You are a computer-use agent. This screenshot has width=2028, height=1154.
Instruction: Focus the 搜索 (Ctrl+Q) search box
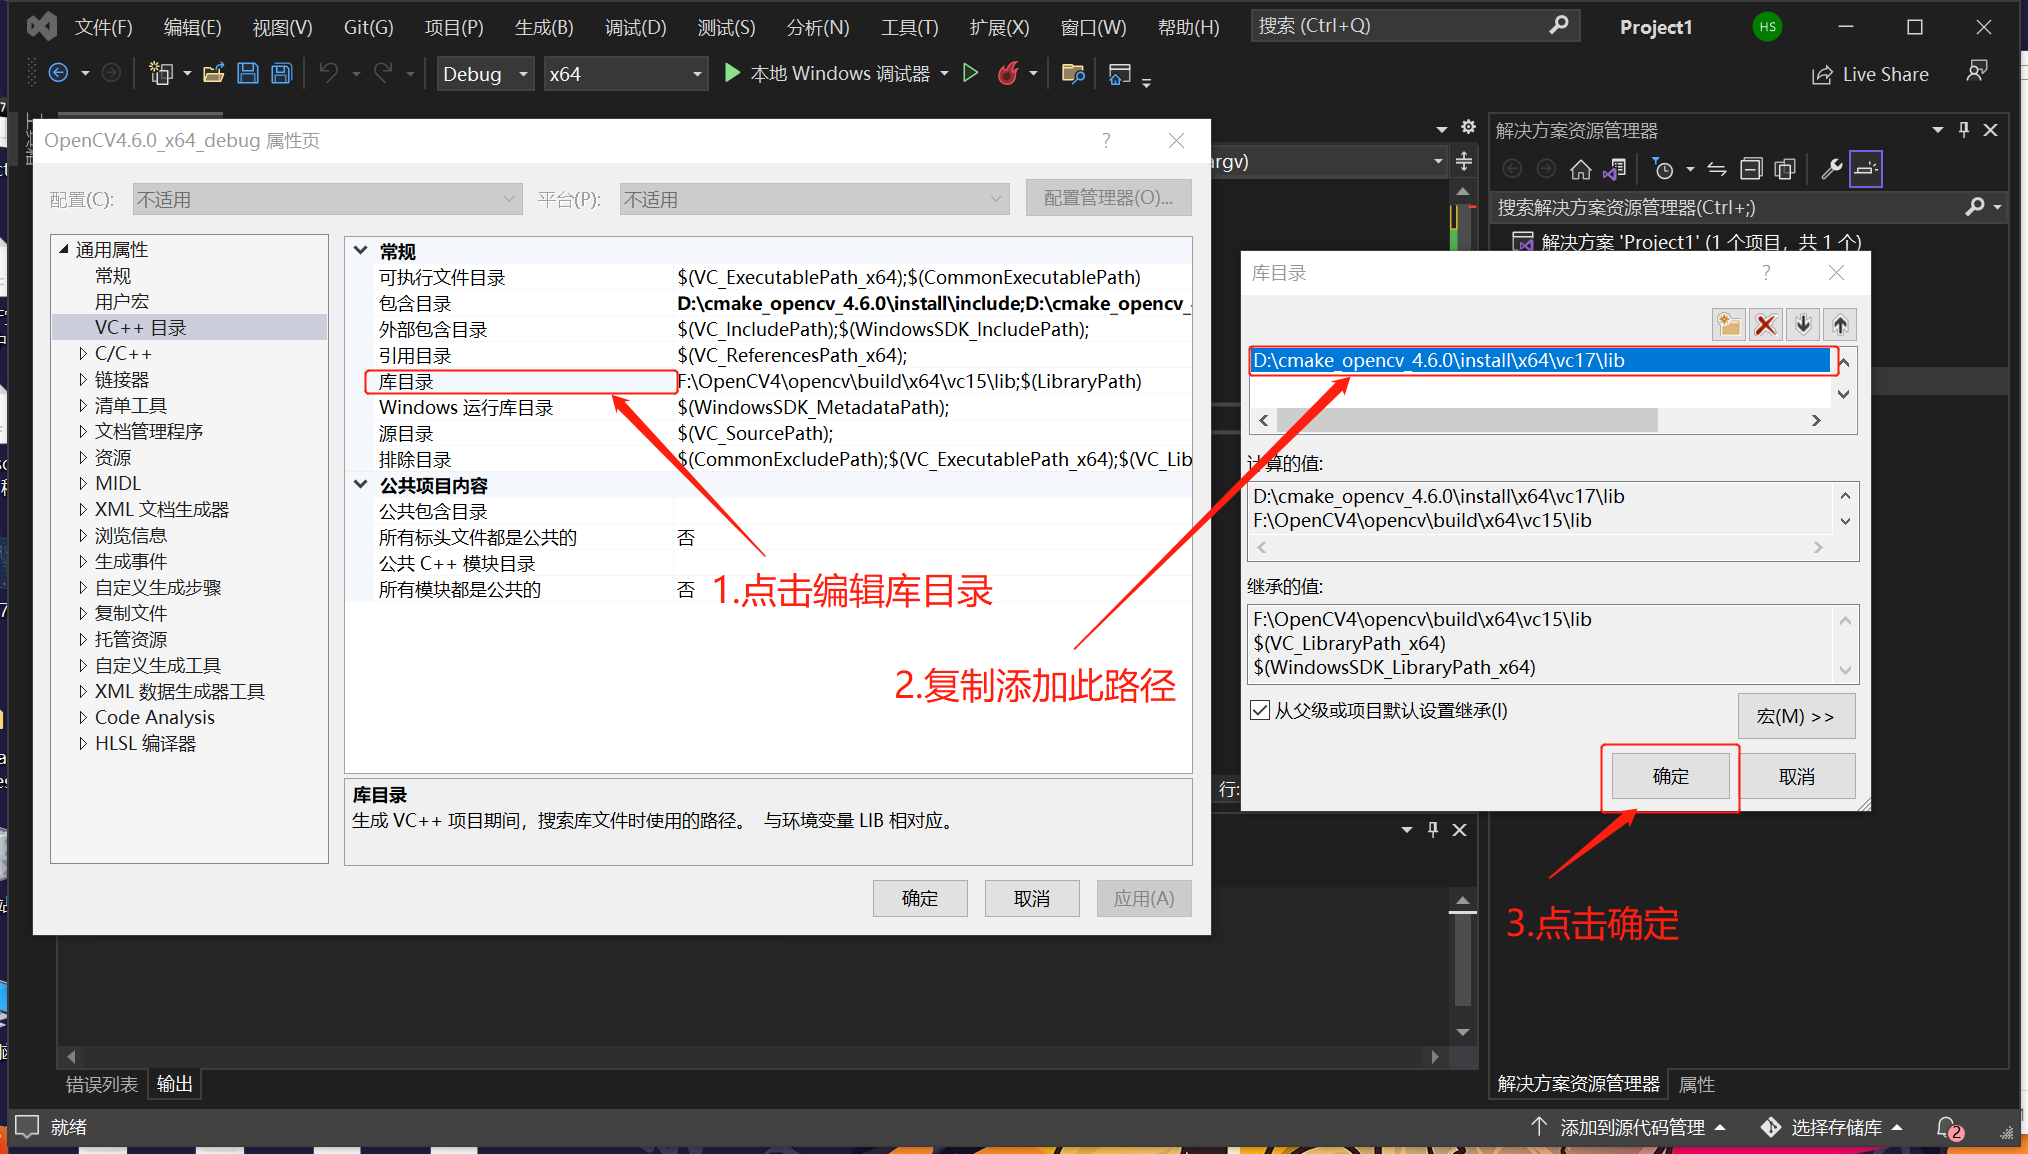click(x=1414, y=26)
